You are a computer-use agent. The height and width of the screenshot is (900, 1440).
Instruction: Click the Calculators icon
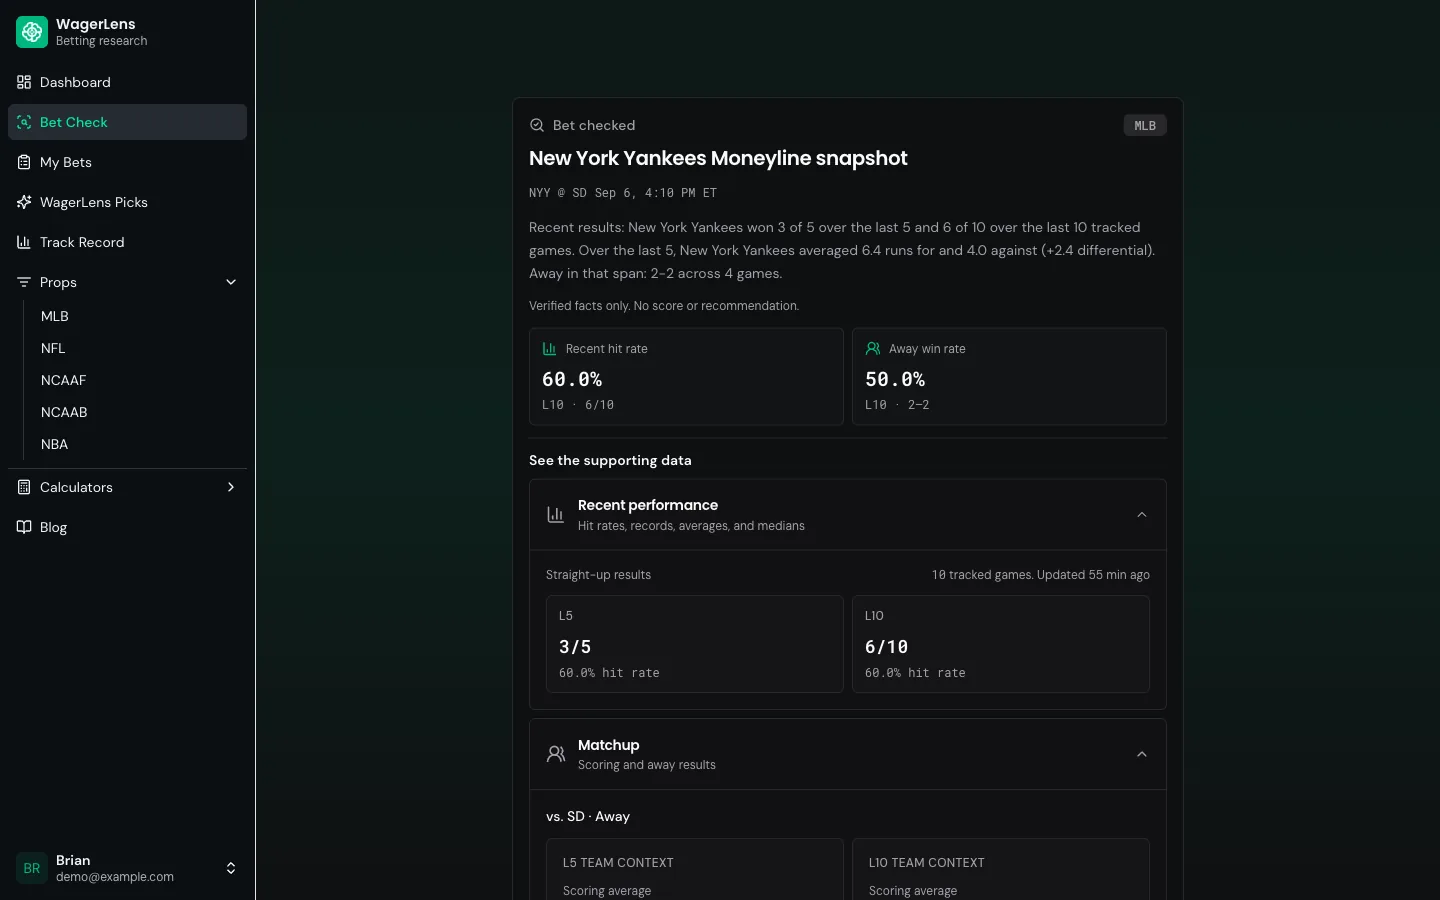[x=24, y=487]
